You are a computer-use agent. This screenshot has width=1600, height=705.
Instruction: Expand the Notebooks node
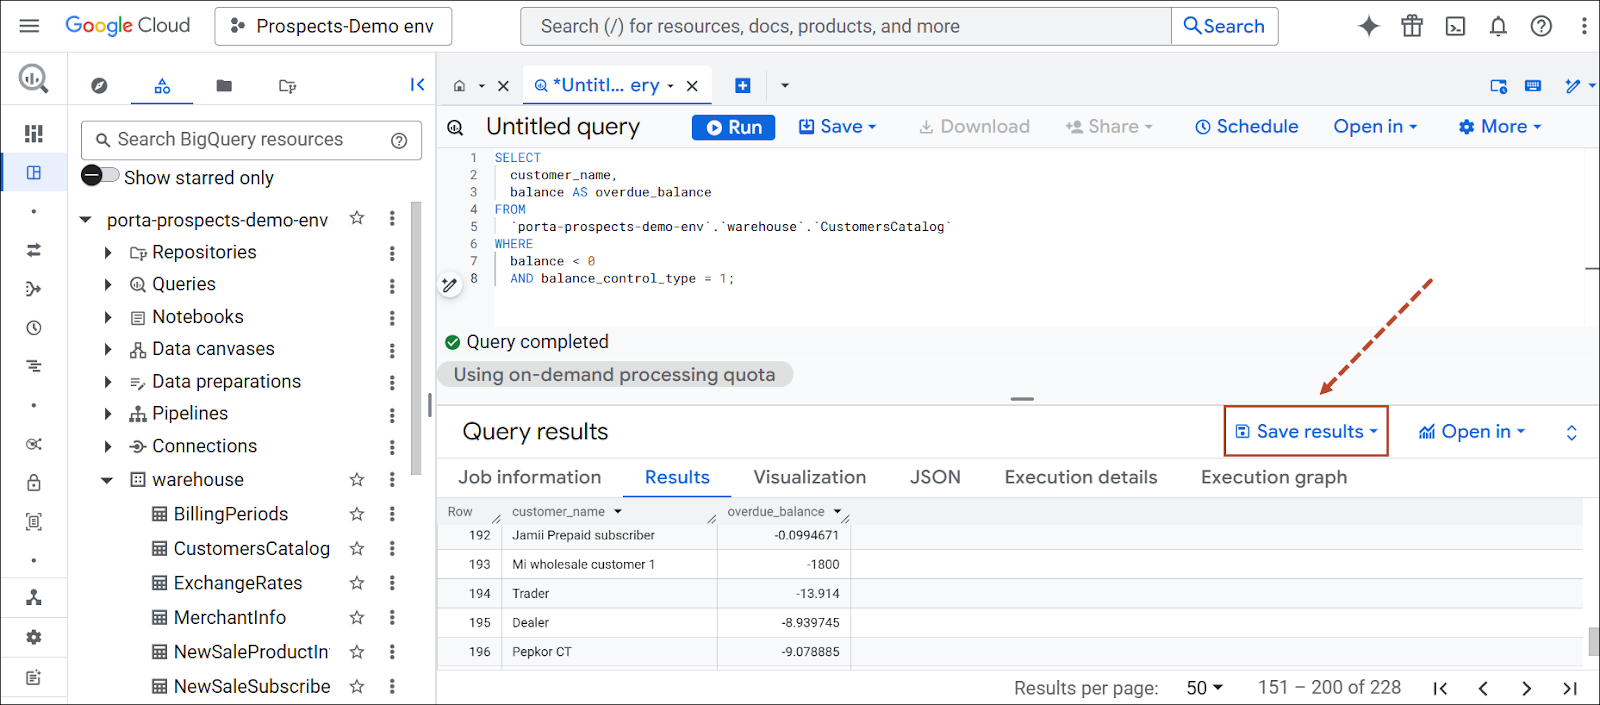(x=108, y=318)
